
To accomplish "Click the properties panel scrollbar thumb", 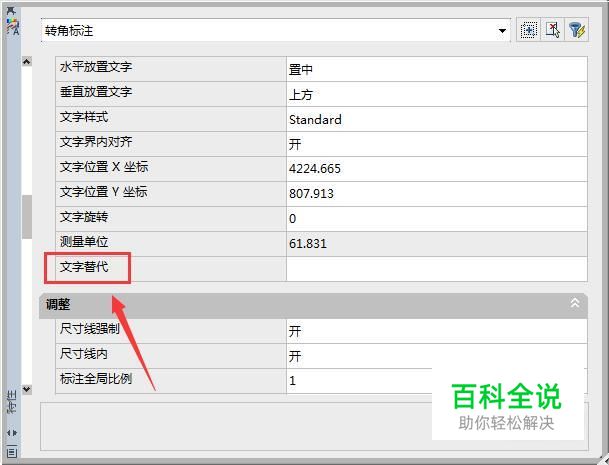I will [26, 216].
